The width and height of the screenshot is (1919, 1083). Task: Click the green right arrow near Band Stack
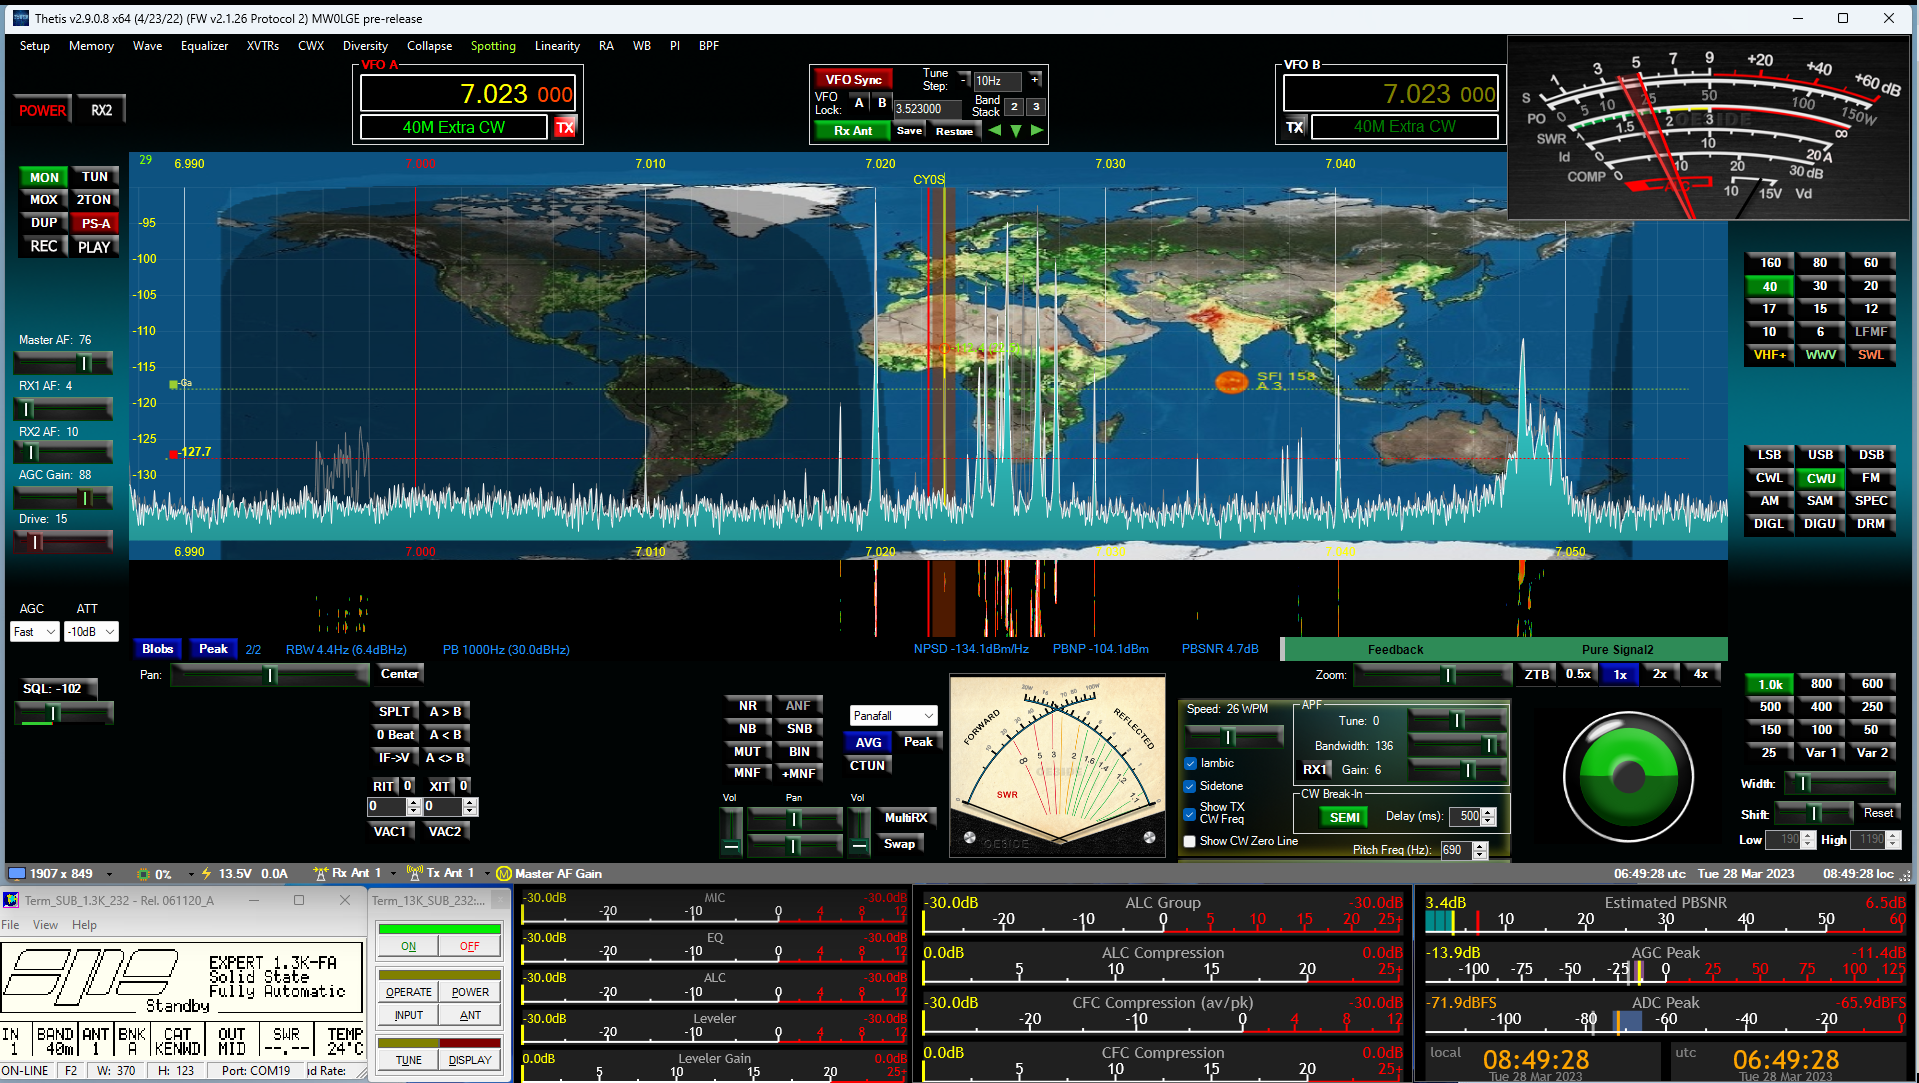1037,131
